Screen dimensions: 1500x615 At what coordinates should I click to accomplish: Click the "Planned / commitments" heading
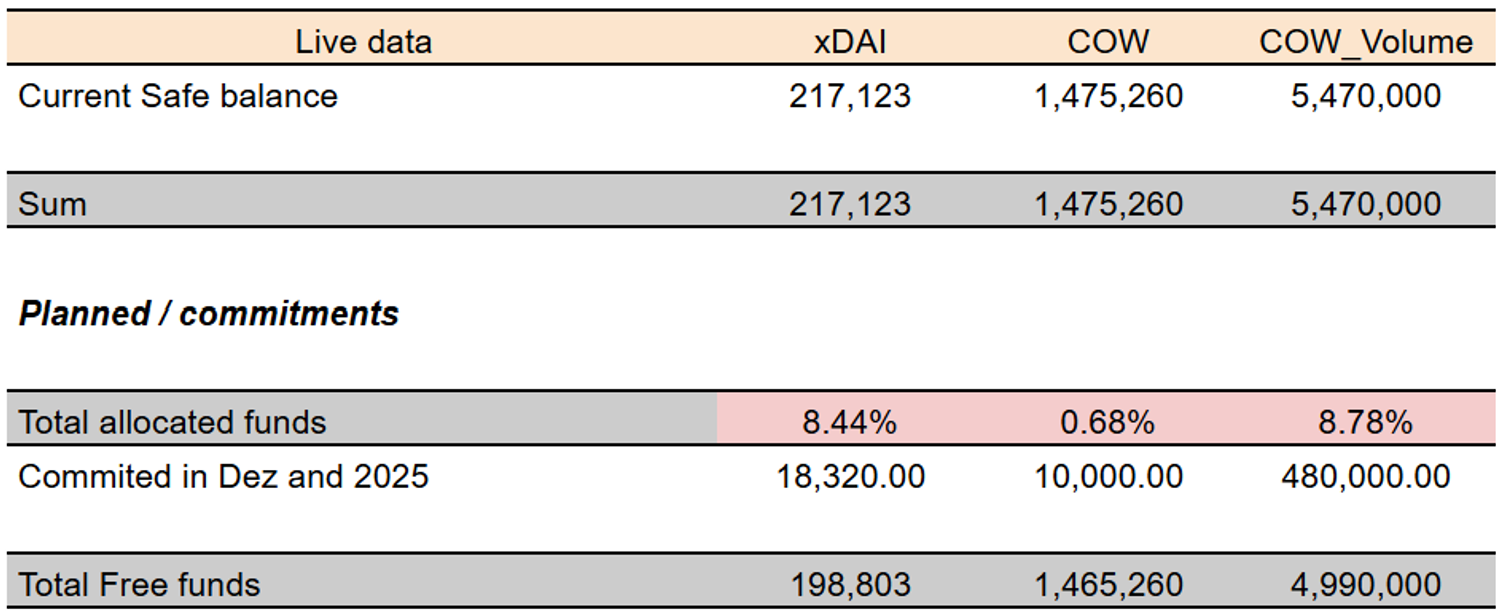pyautogui.click(x=208, y=314)
